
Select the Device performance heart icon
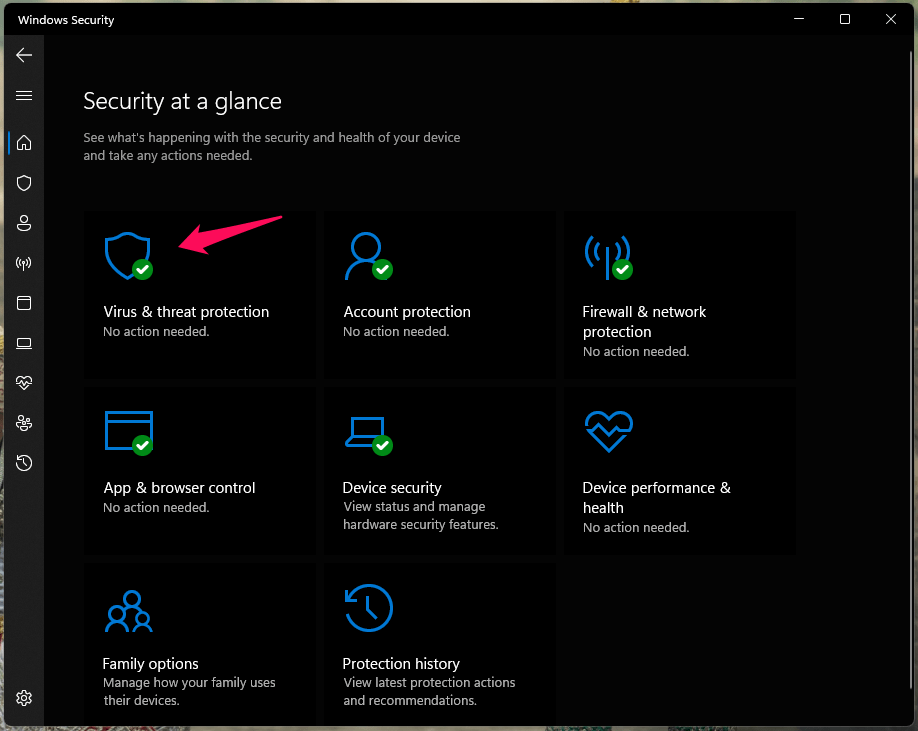point(23,382)
